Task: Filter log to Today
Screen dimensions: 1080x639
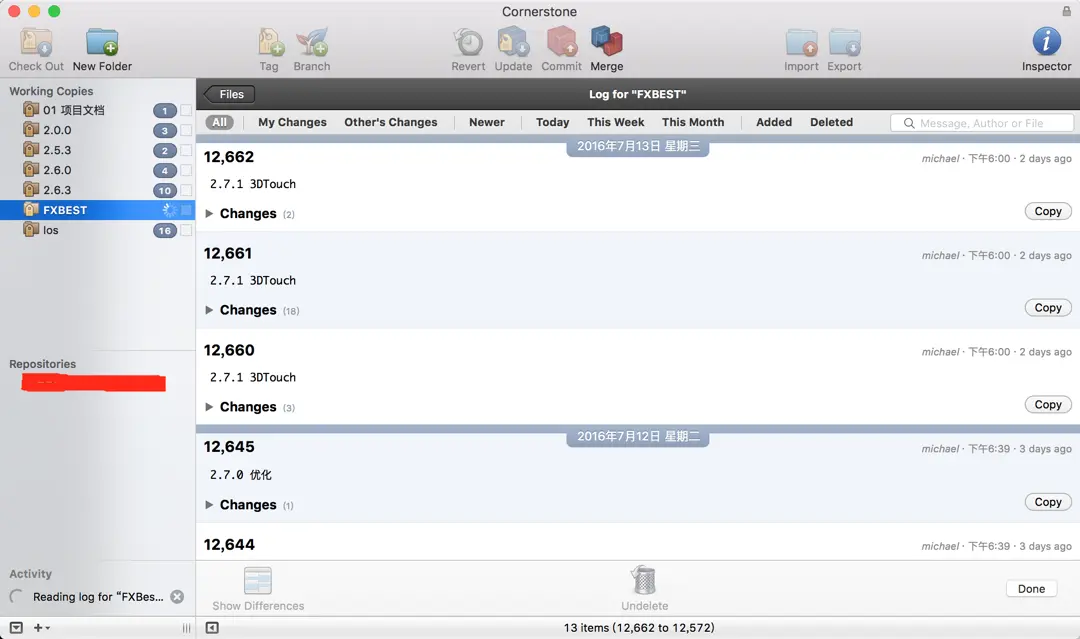Action: click(552, 123)
